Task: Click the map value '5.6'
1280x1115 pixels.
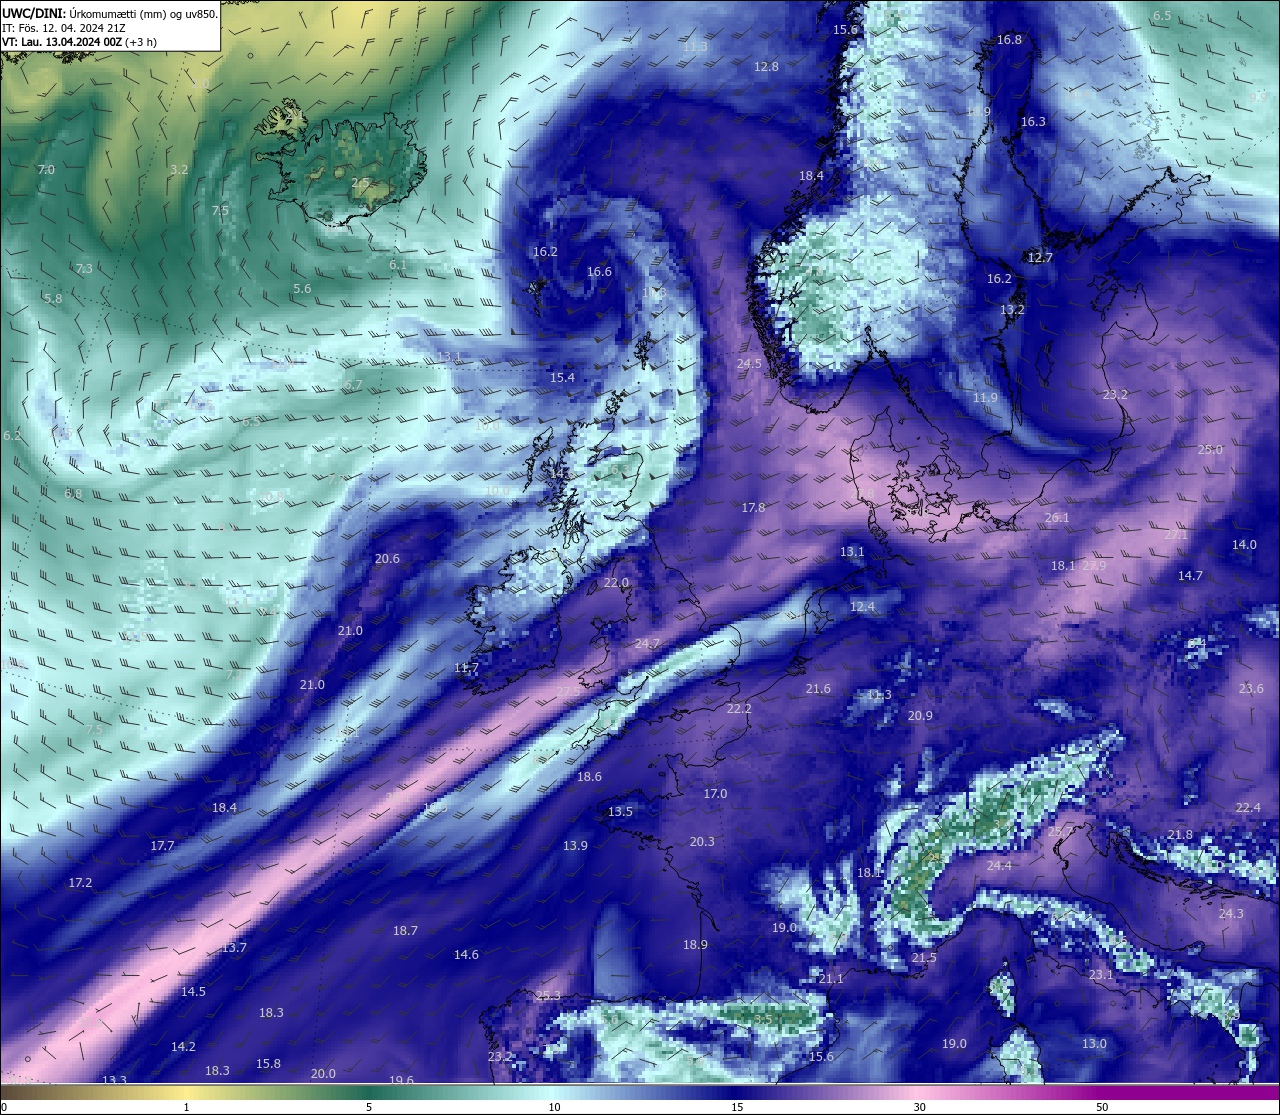Action: click(302, 289)
